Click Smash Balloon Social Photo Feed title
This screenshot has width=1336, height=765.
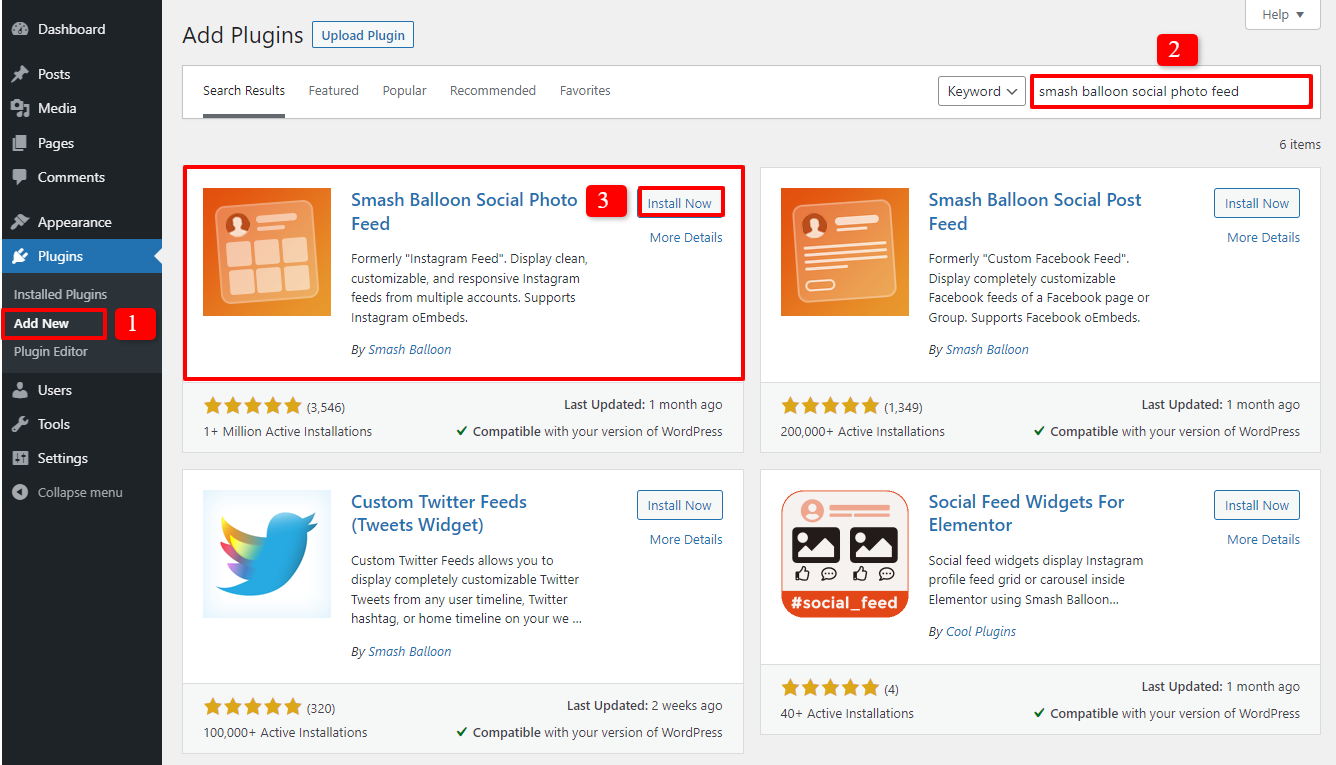464,211
